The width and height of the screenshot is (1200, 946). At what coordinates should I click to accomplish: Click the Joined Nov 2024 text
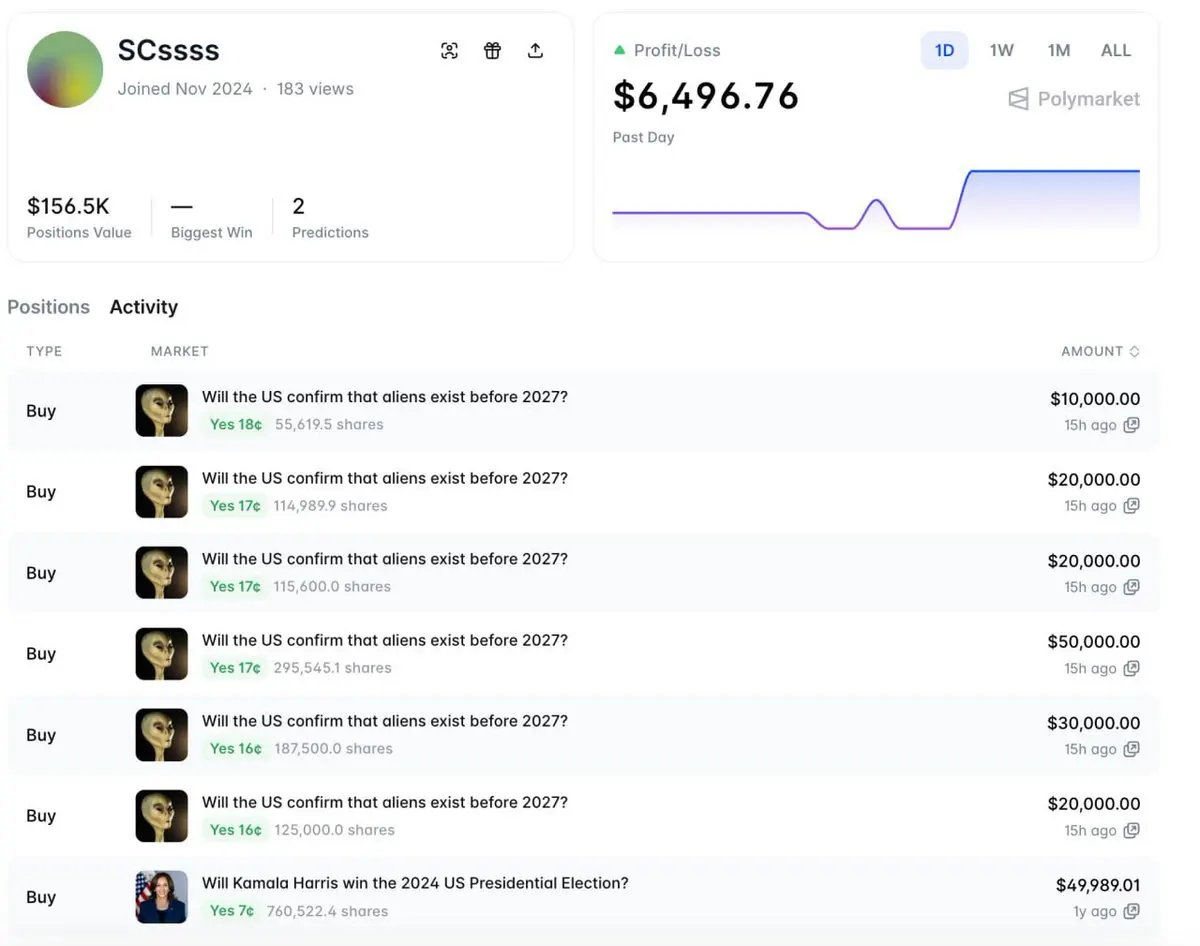[x=185, y=88]
